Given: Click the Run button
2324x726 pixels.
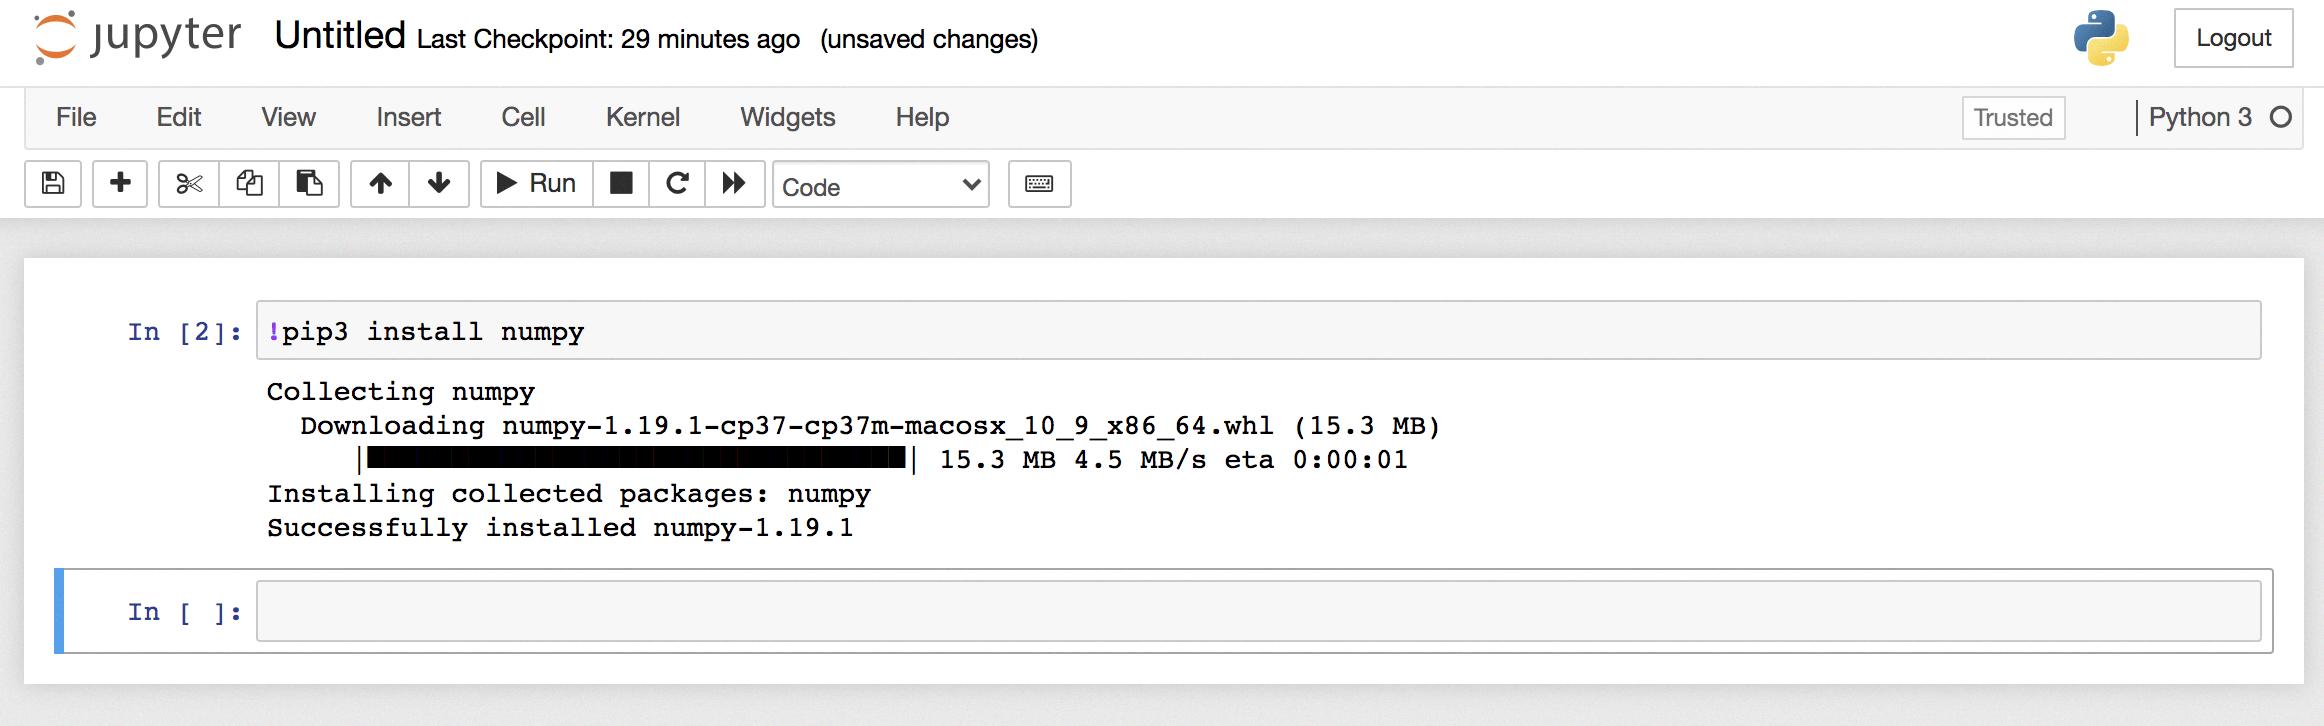Looking at the screenshot, I should tap(535, 183).
